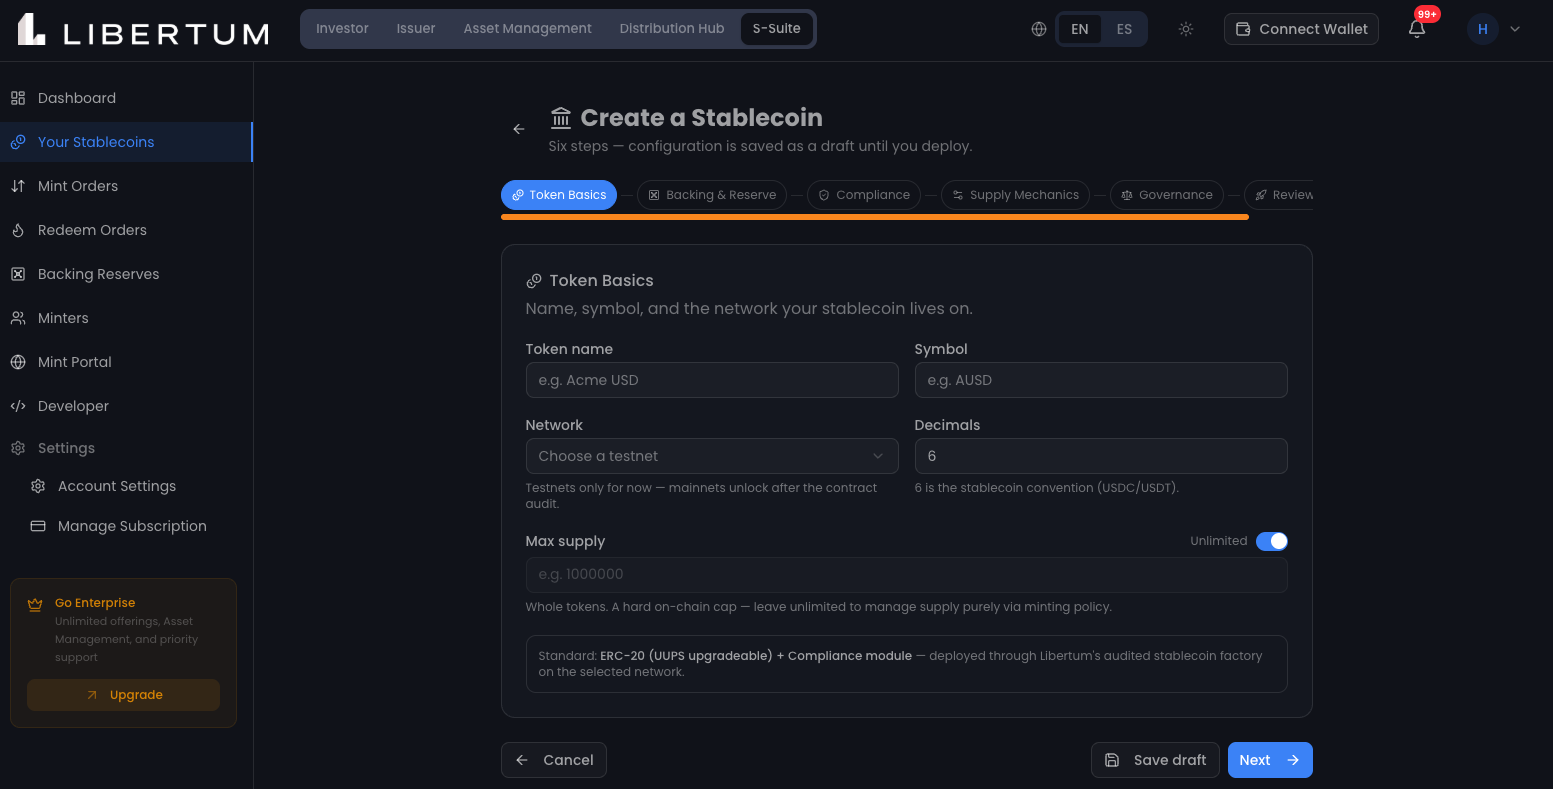
Task: Click the Redeem Orders flame icon
Action: point(18,230)
